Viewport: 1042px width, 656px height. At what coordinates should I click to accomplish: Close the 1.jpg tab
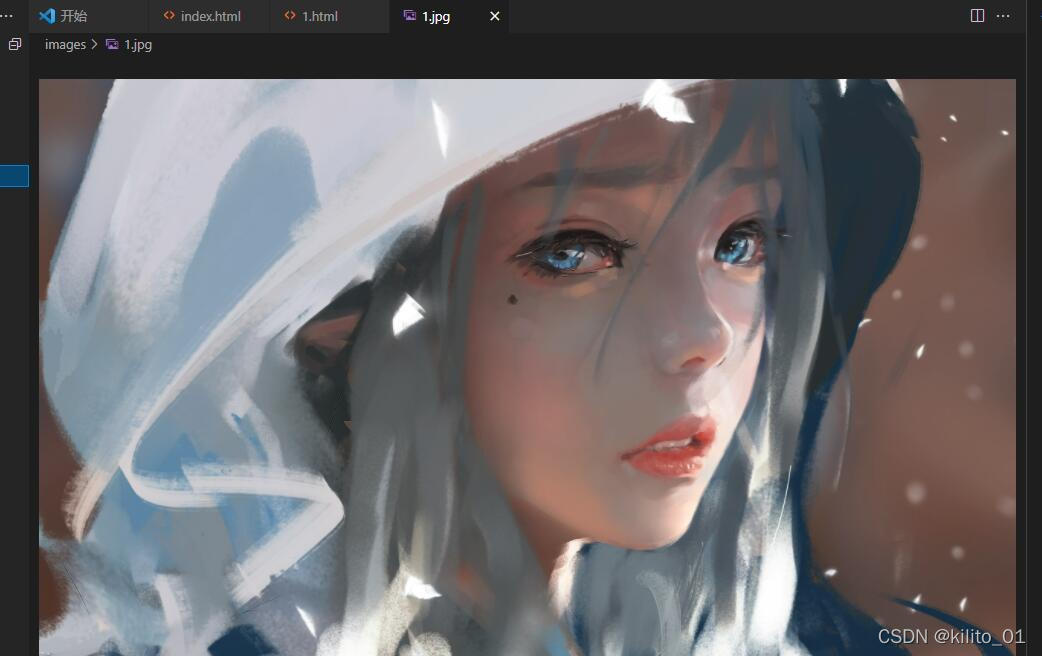[x=494, y=16]
